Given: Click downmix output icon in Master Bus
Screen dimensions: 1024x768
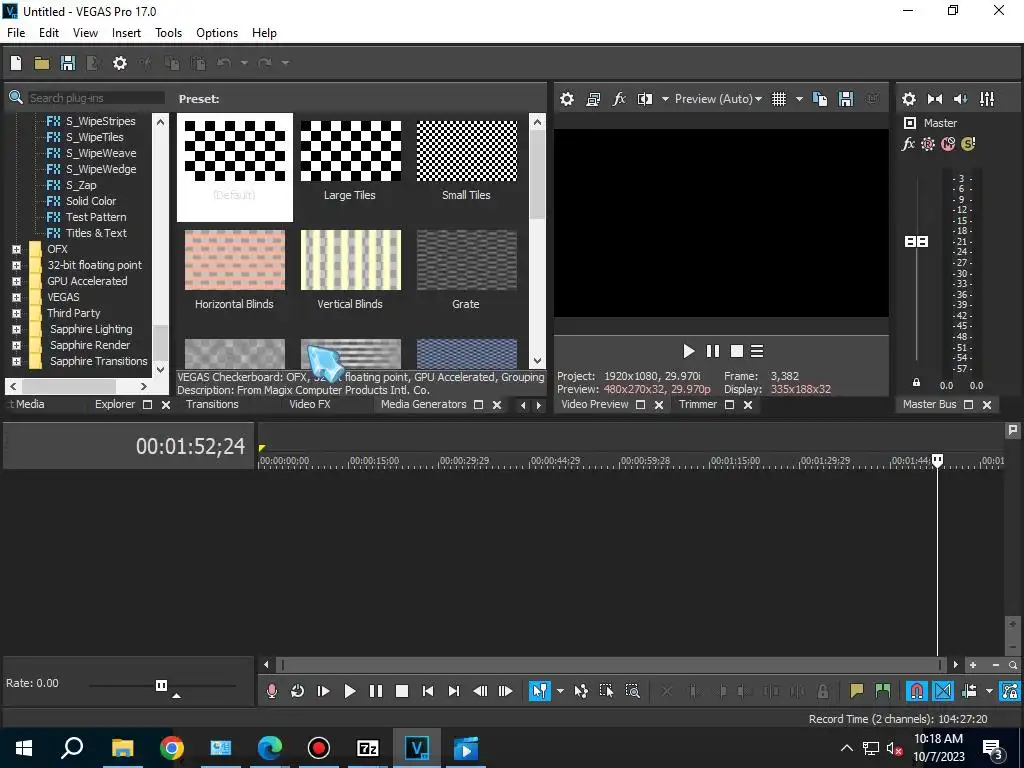Looking at the screenshot, I should tap(935, 99).
